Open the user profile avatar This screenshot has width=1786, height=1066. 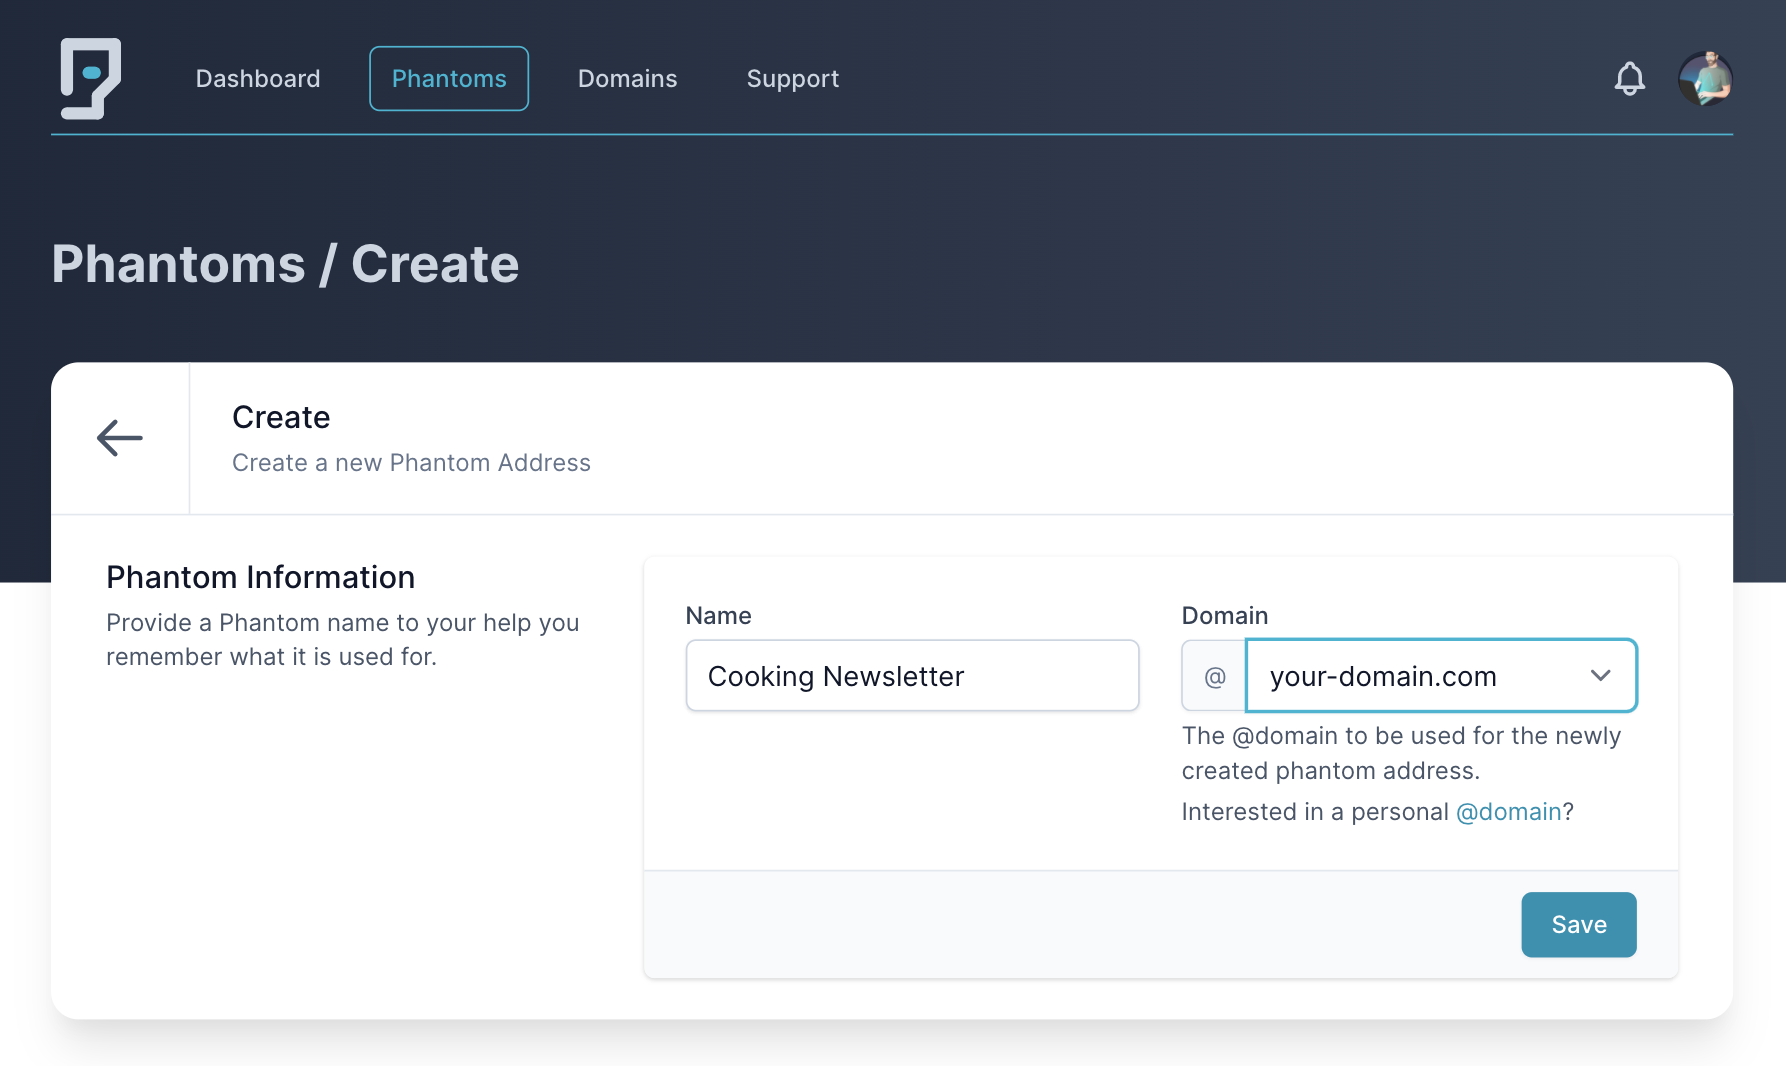click(1705, 79)
